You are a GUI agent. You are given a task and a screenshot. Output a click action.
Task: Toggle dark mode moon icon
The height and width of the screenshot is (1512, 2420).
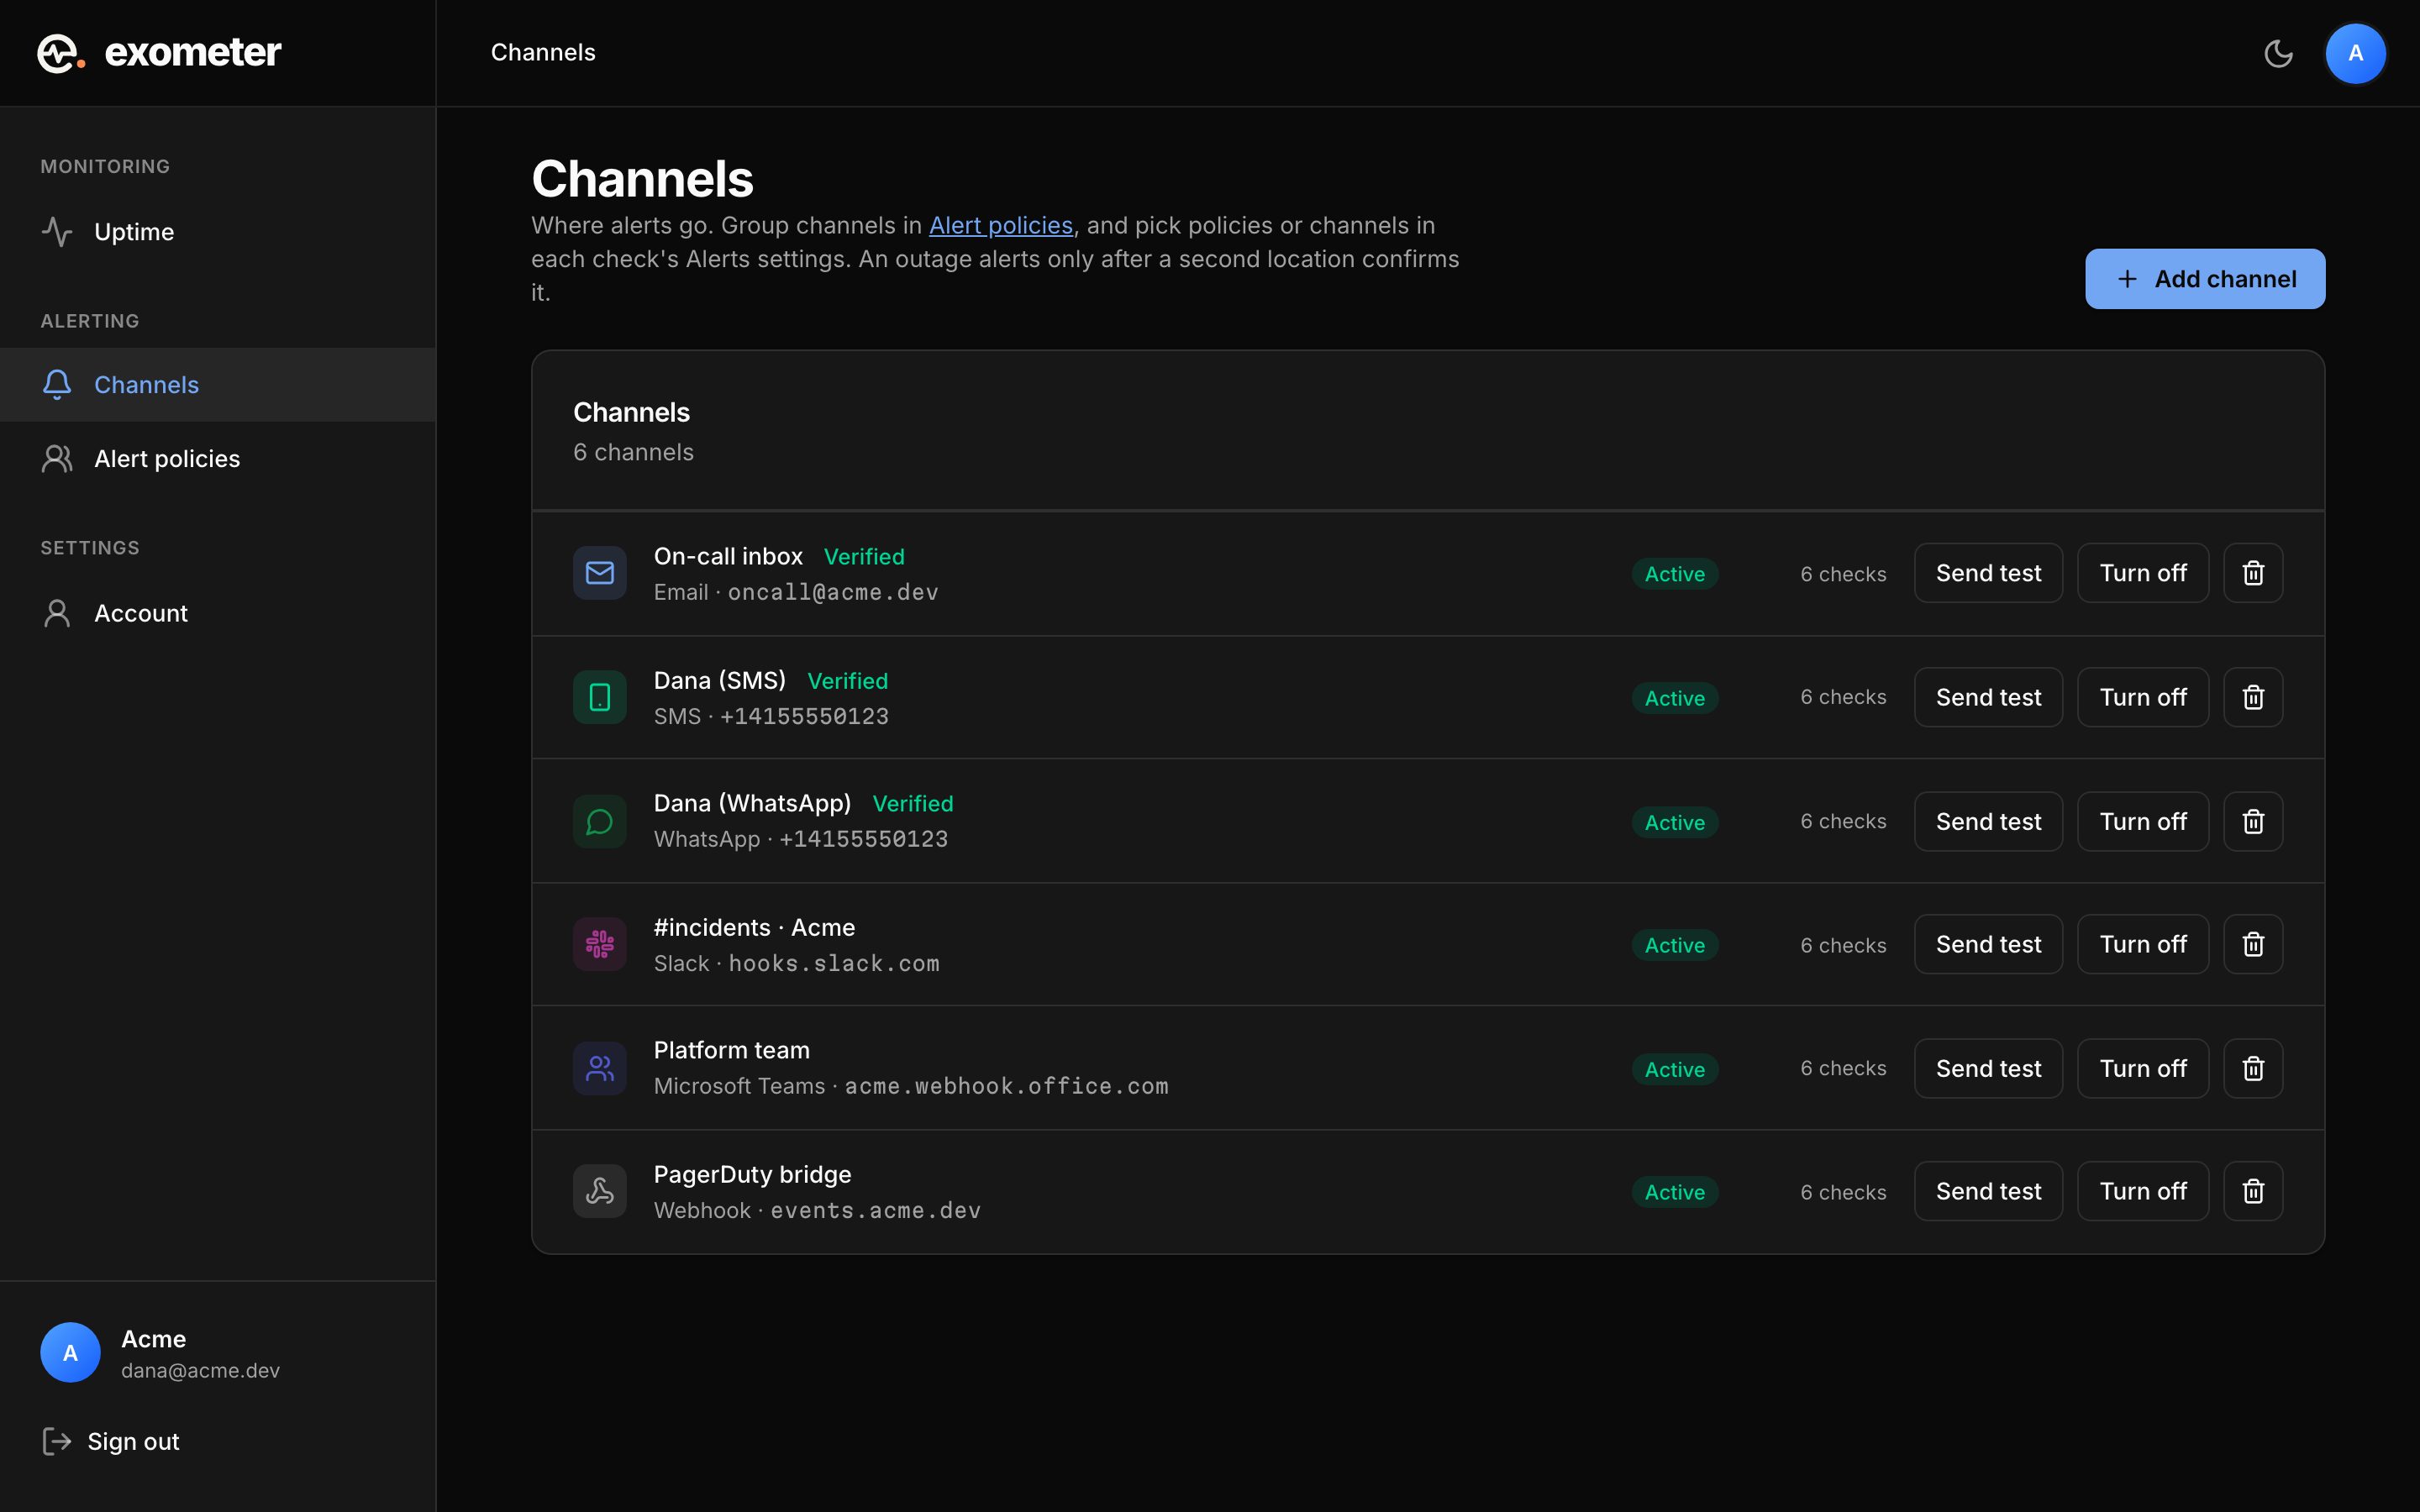[2278, 53]
